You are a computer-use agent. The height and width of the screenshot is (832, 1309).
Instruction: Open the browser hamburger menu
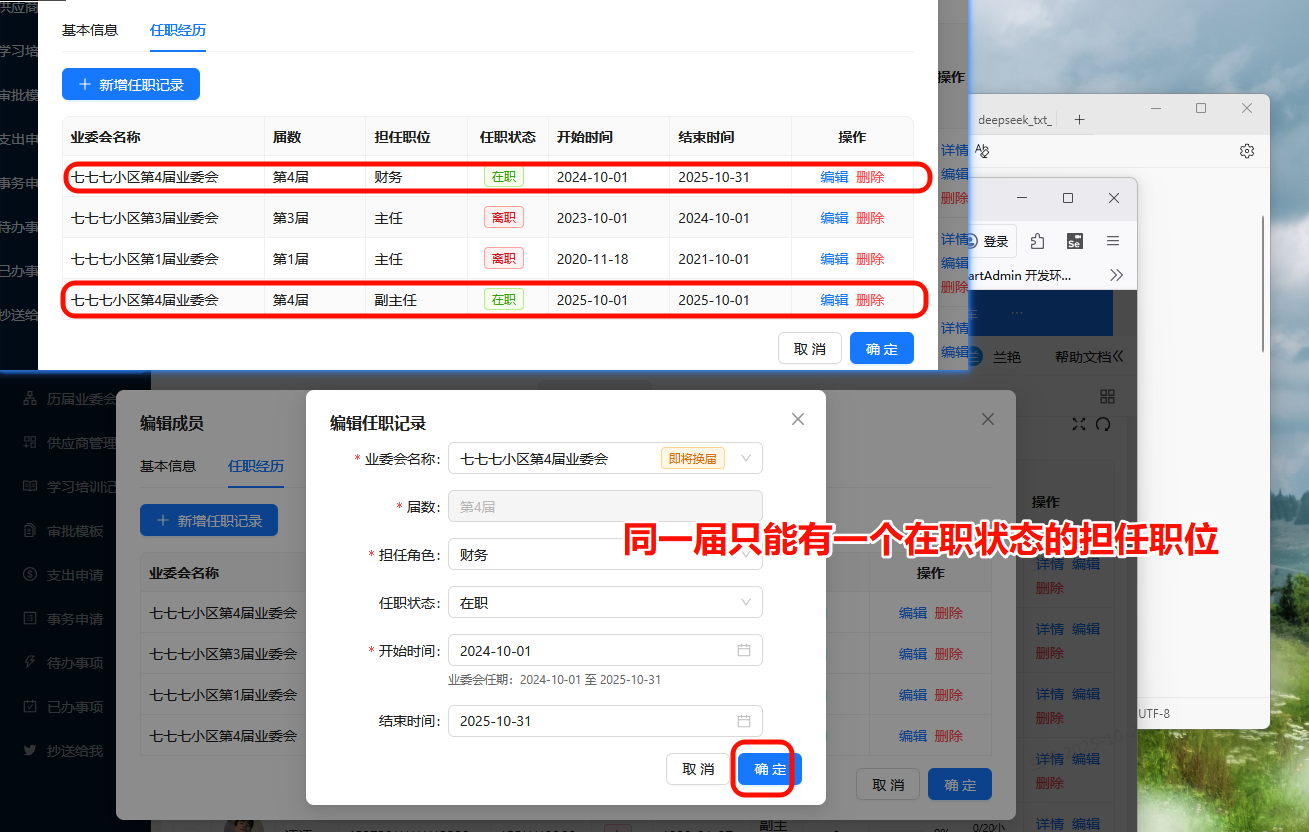pyautogui.click(x=1113, y=241)
